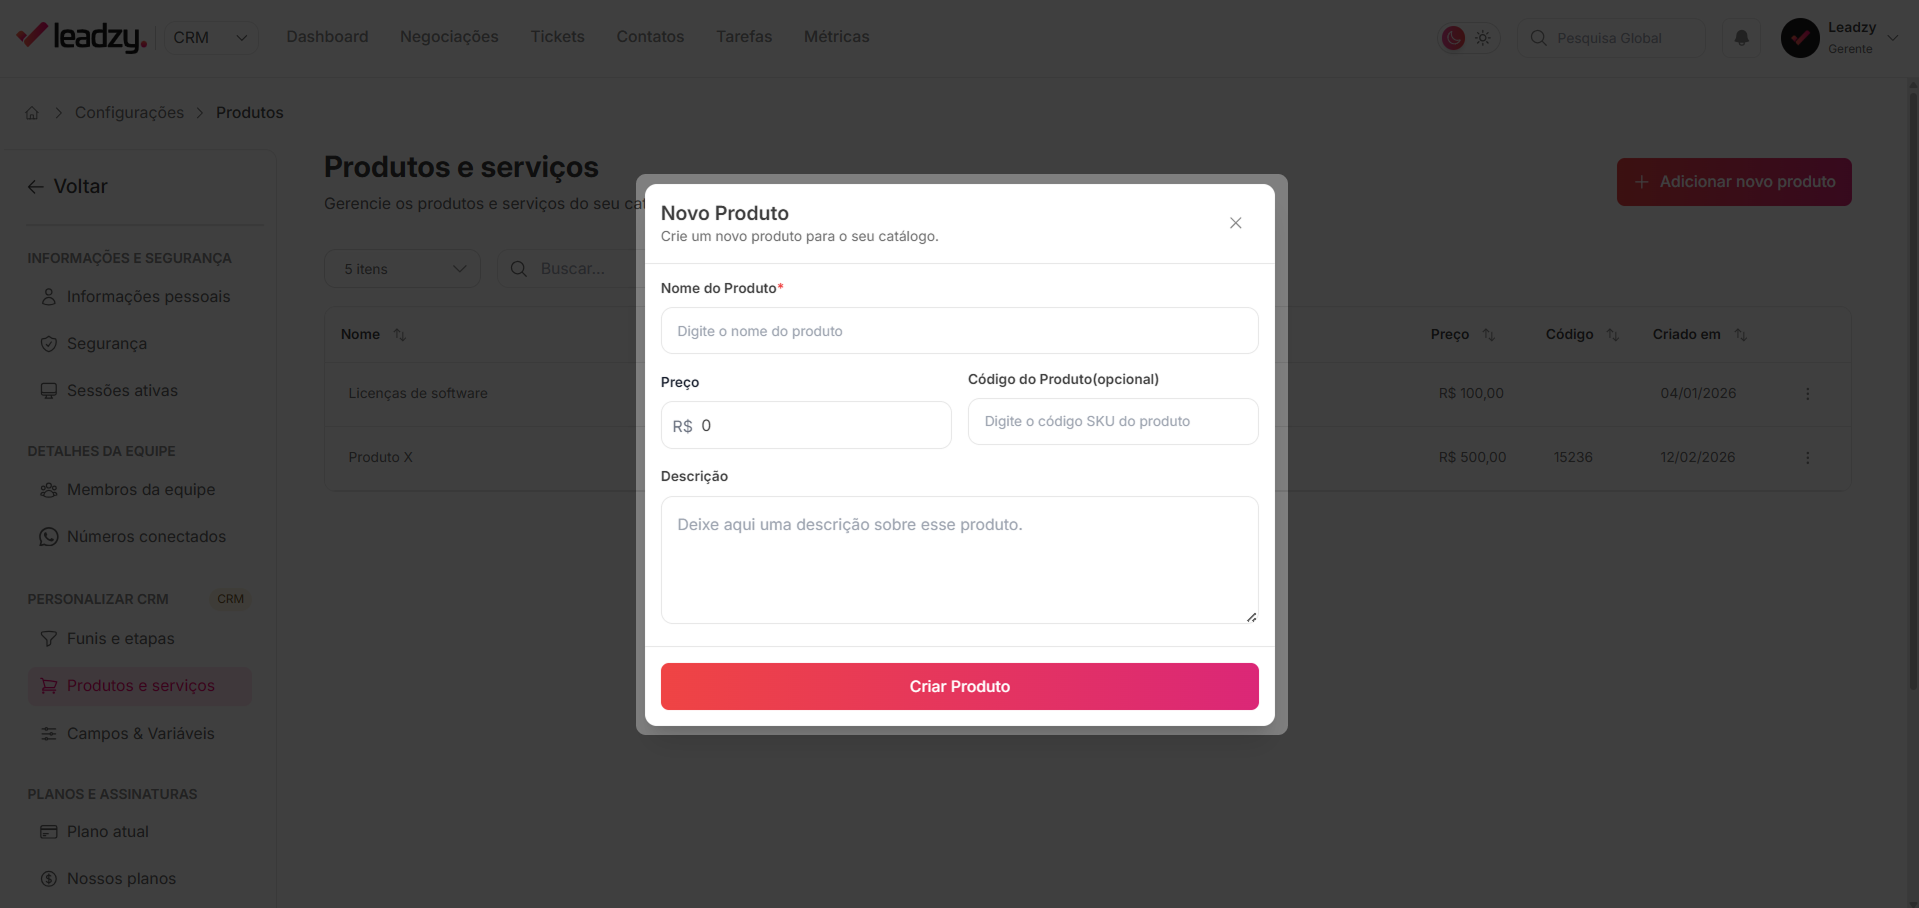Screen dimensions: 1919x908
Task: Open Membros da equipe page
Action: click(x=139, y=490)
